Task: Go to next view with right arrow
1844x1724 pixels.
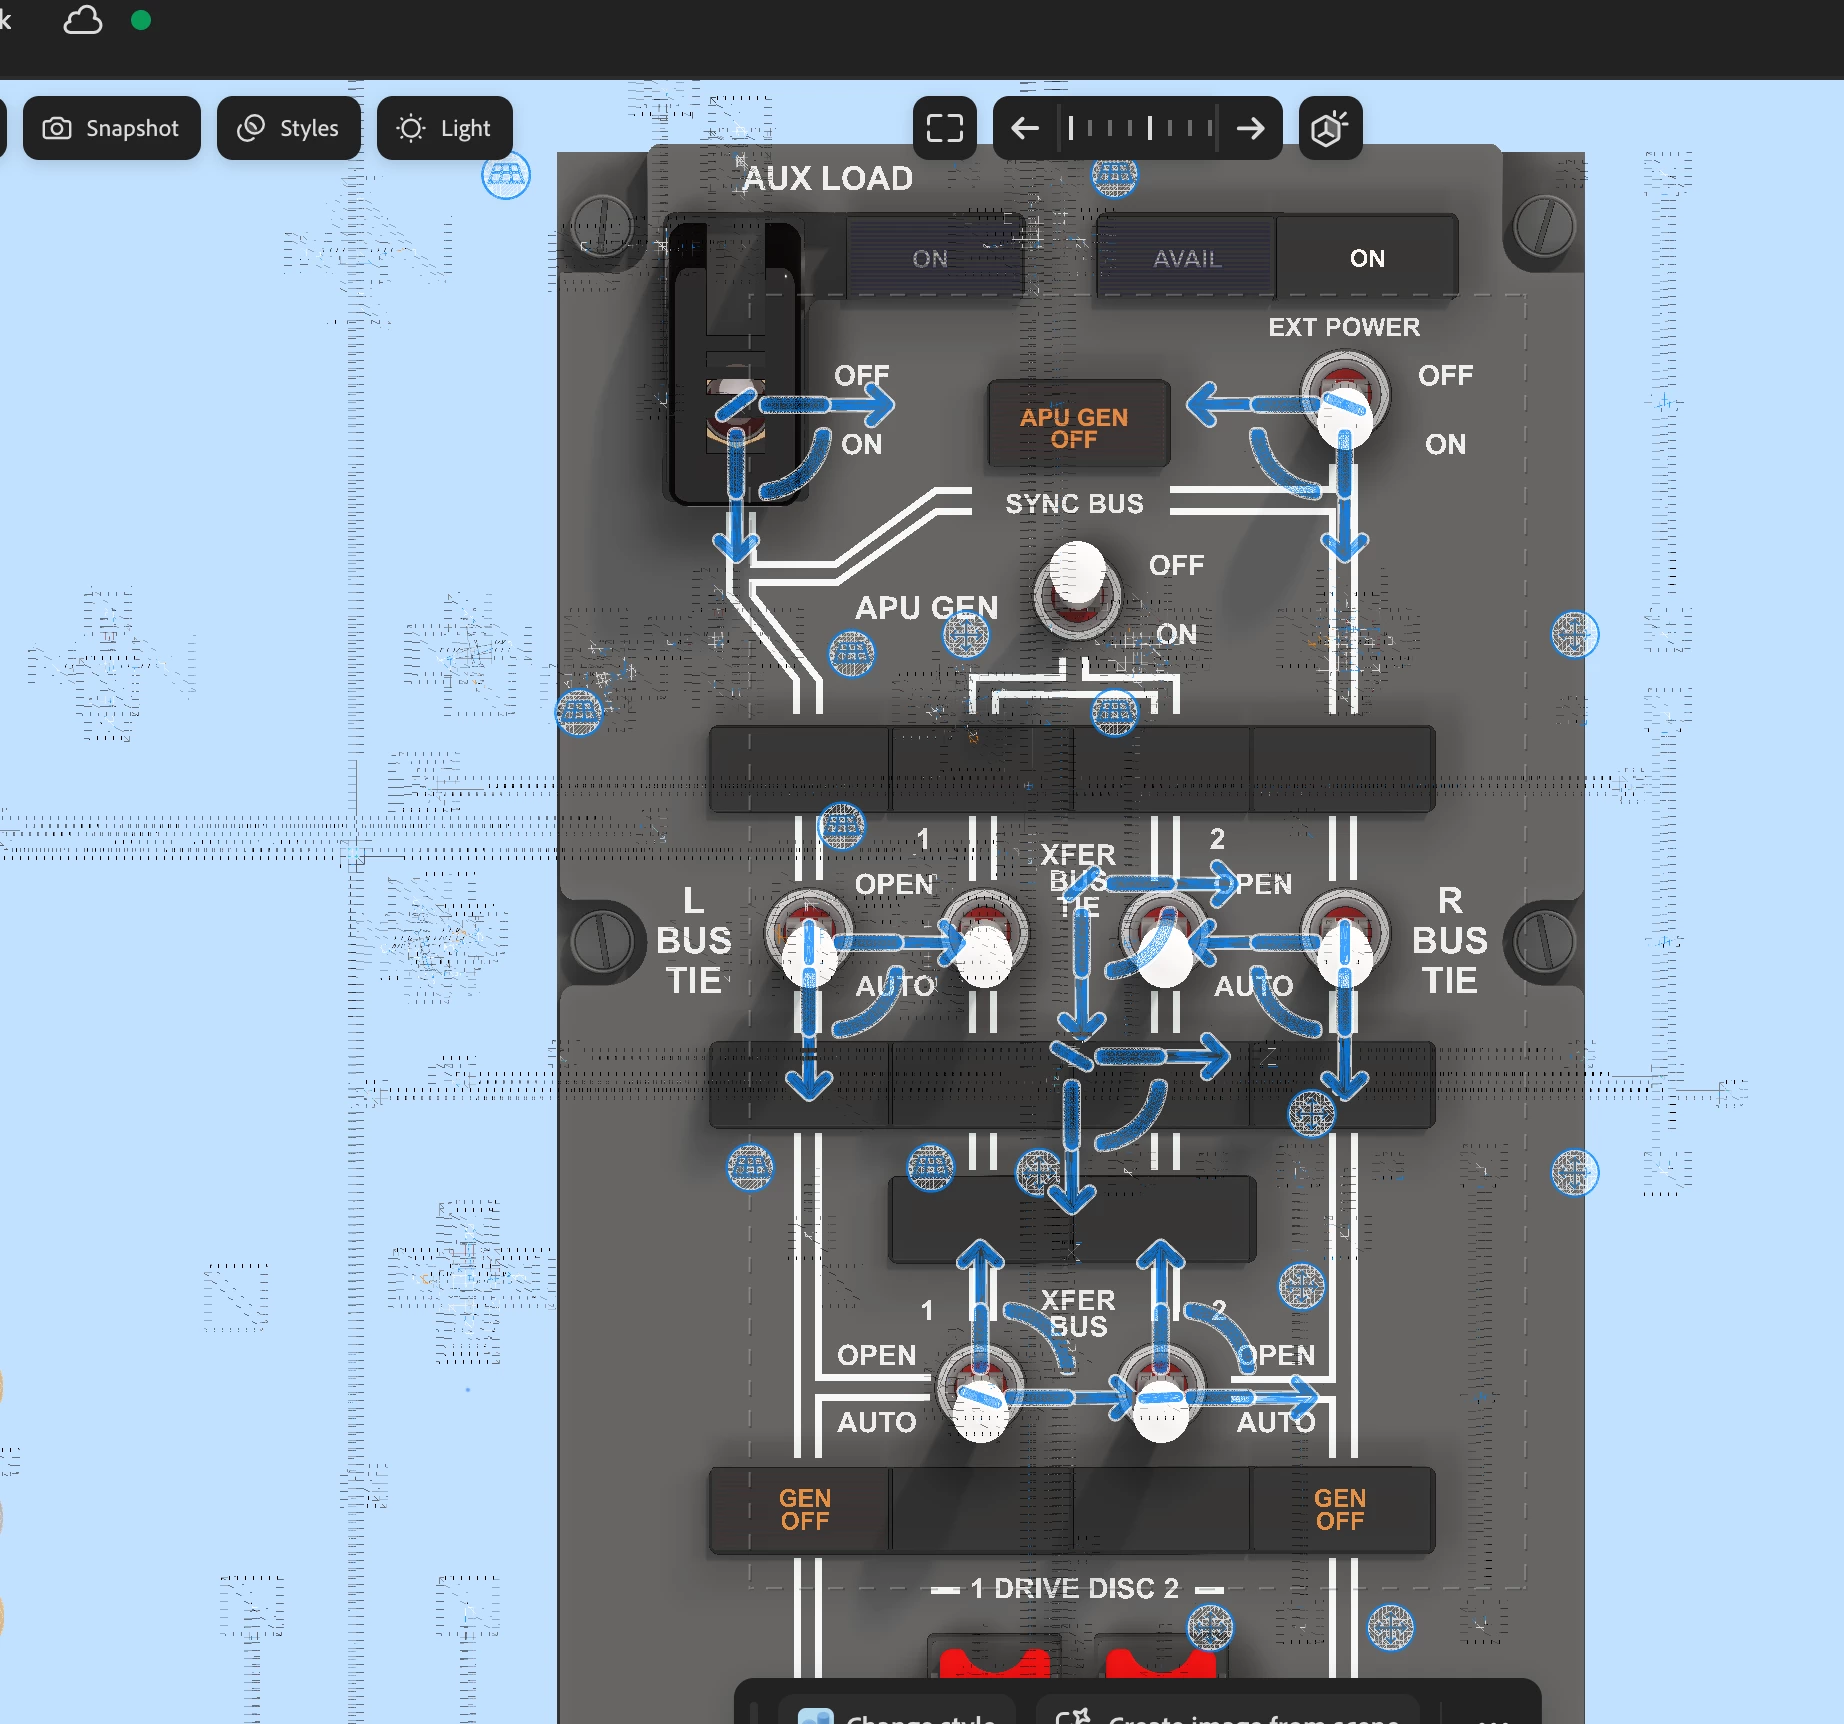Action: 1250,128
